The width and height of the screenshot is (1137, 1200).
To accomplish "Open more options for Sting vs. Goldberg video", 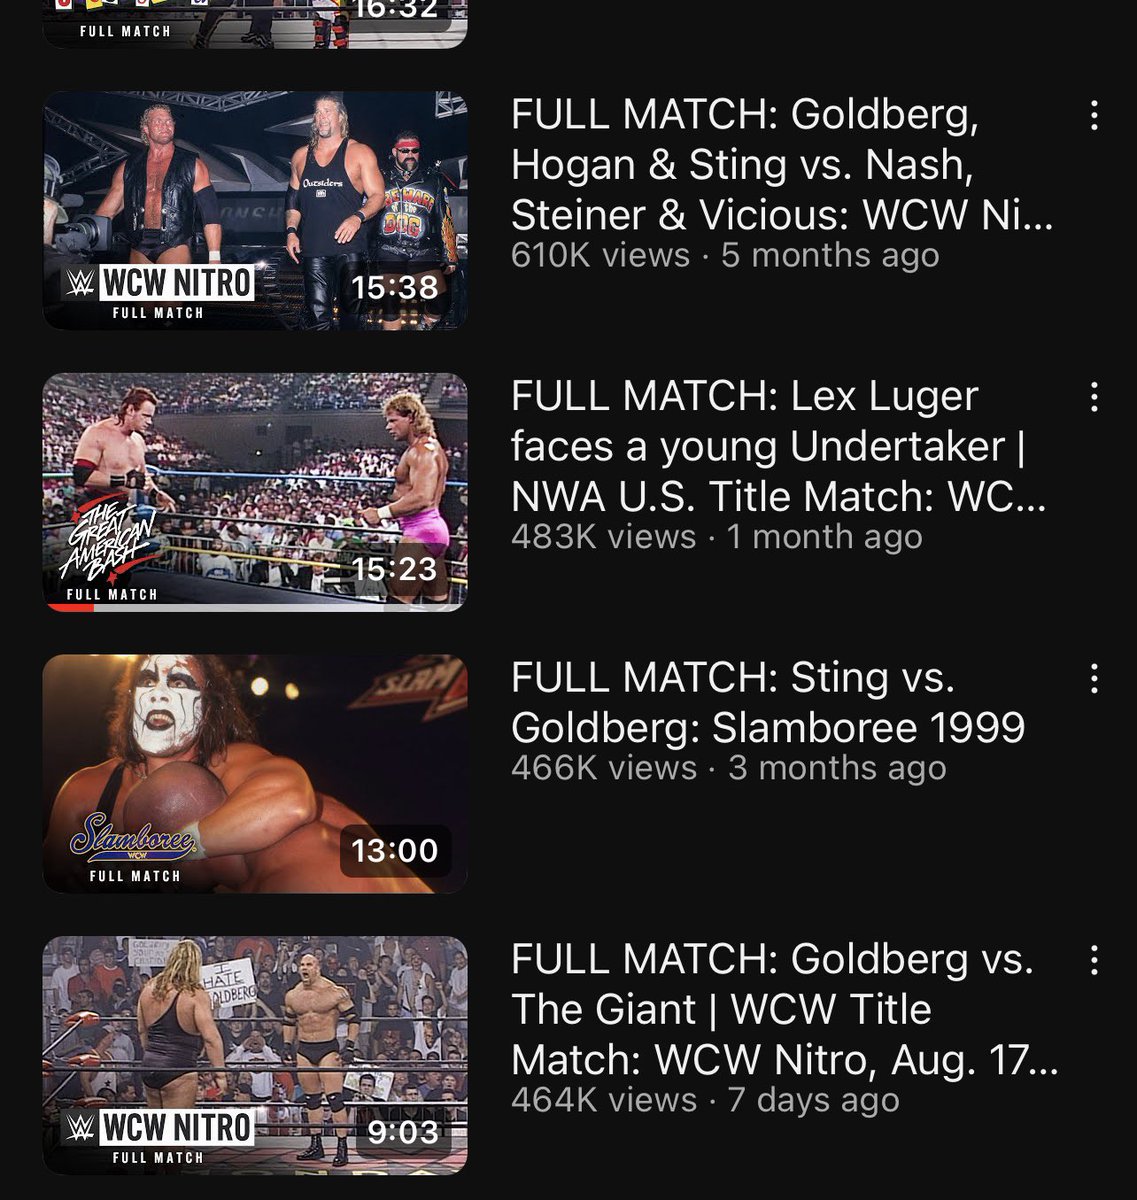I will [1094, 679].
